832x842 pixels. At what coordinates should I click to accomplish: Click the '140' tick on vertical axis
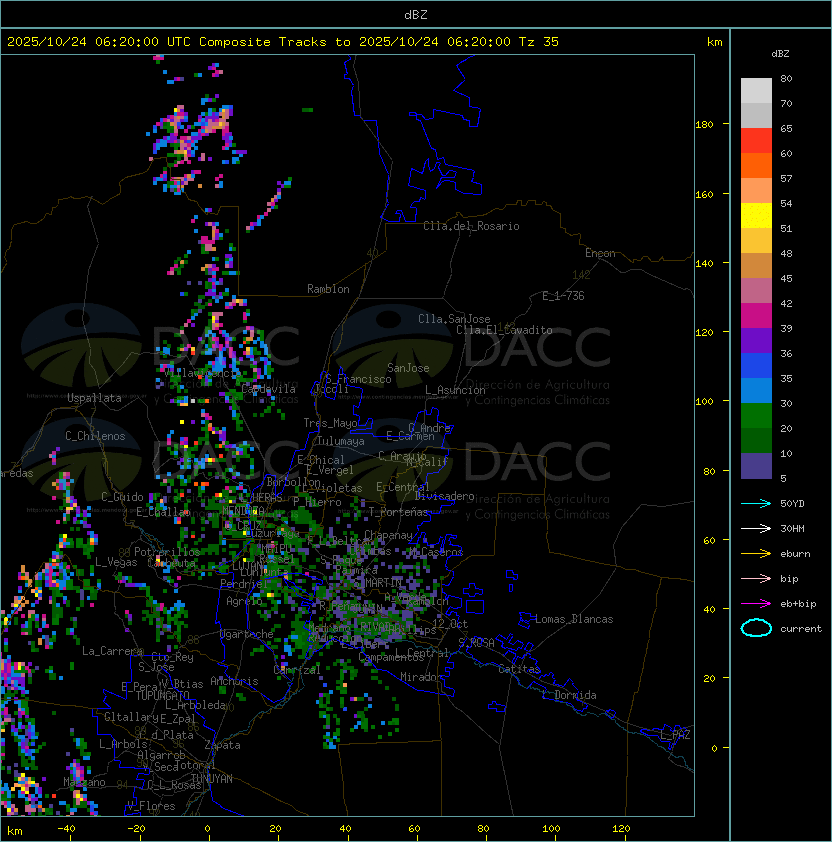click(x=704, y=264)
